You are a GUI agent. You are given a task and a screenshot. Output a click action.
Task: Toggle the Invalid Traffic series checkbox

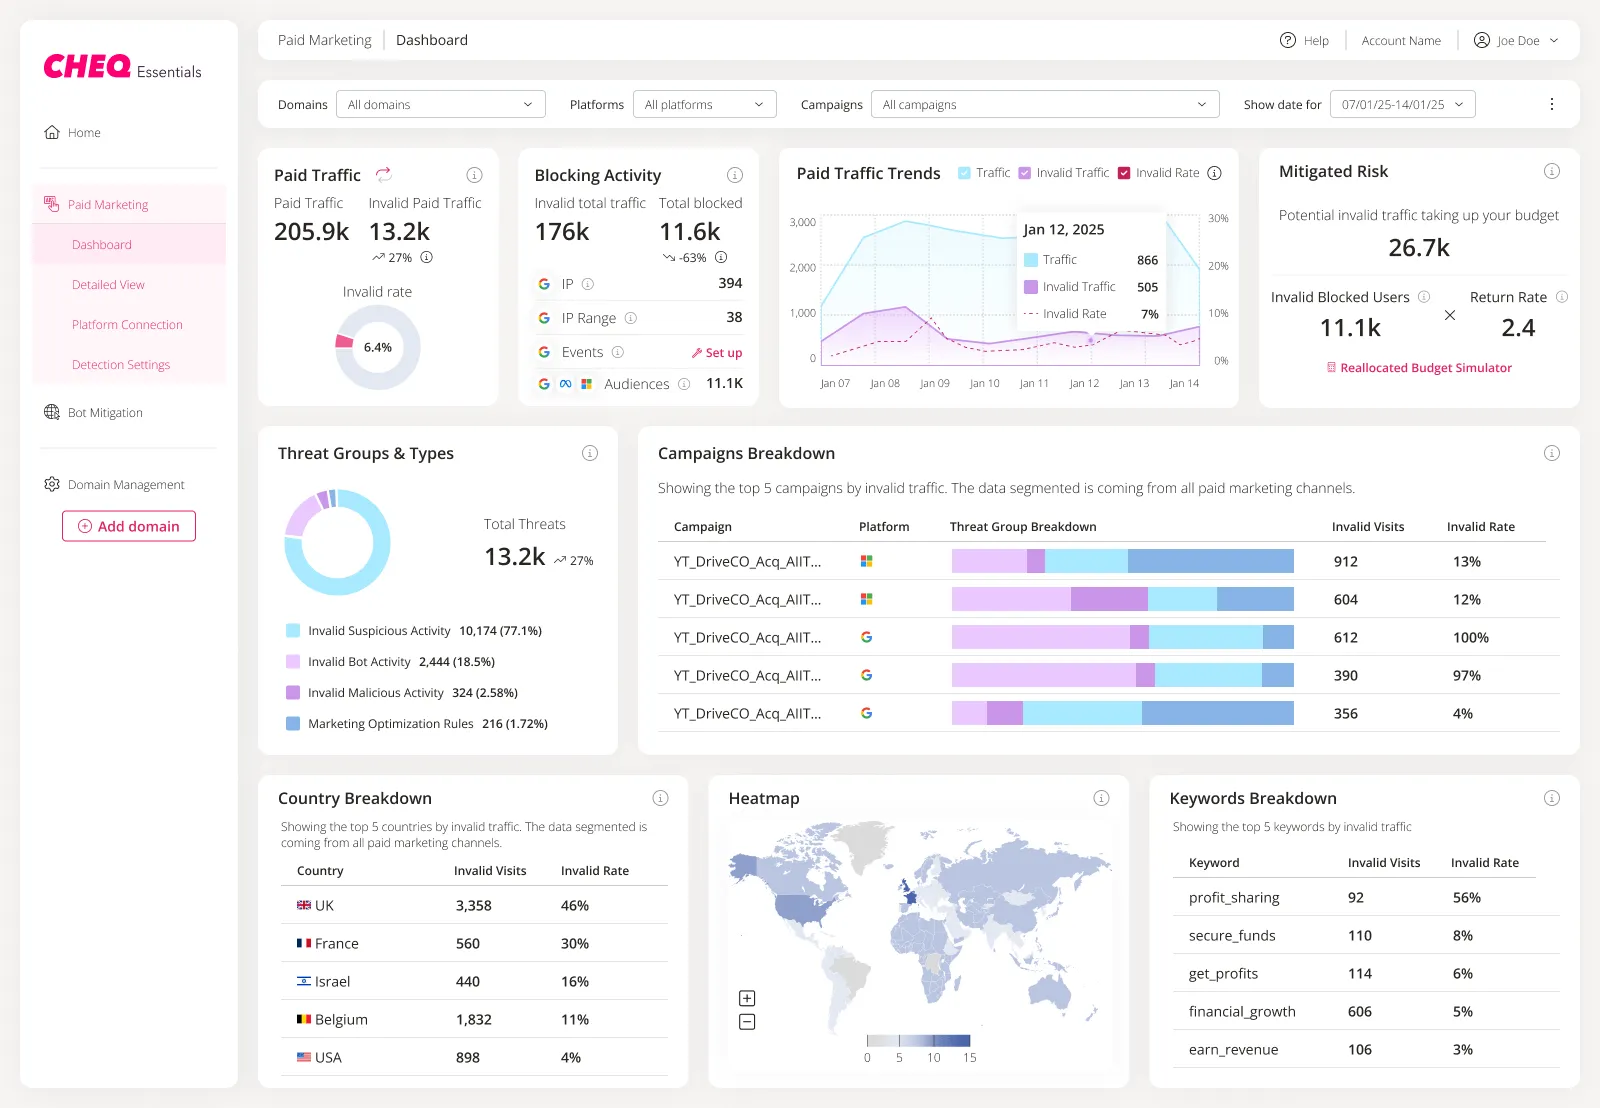coord(1025,173)
